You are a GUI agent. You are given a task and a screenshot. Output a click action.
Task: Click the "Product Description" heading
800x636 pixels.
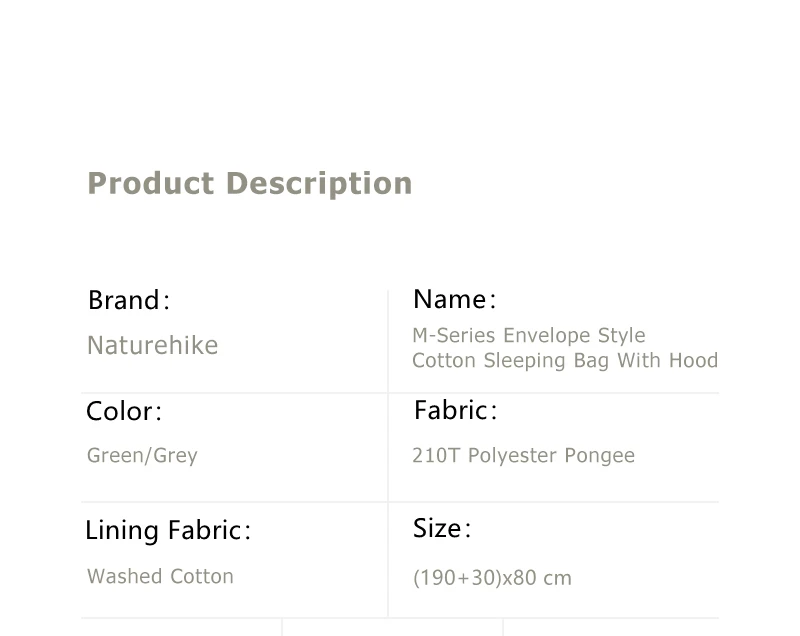(x=250, y=184)
